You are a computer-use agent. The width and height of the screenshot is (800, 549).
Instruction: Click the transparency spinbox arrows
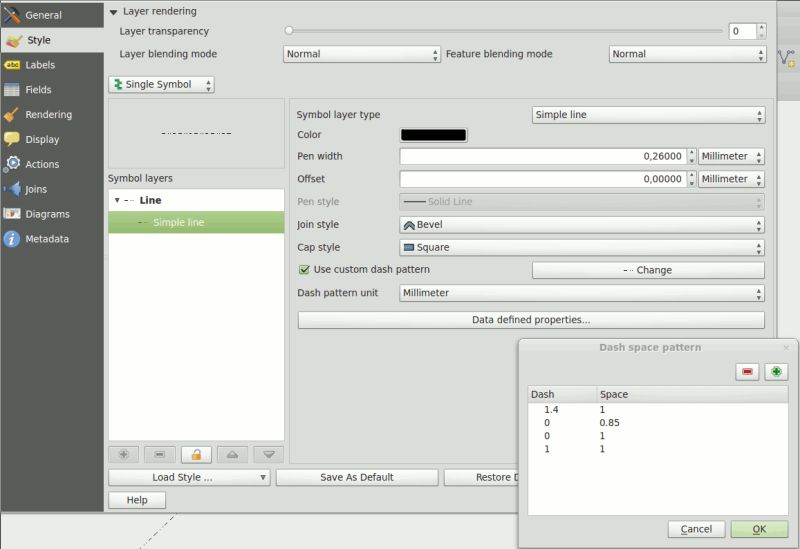click(761, 31)
